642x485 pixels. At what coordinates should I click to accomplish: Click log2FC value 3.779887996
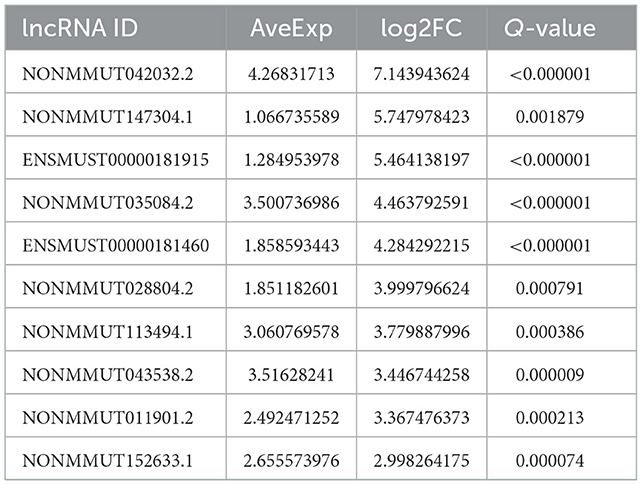click(x=421, y=332)
